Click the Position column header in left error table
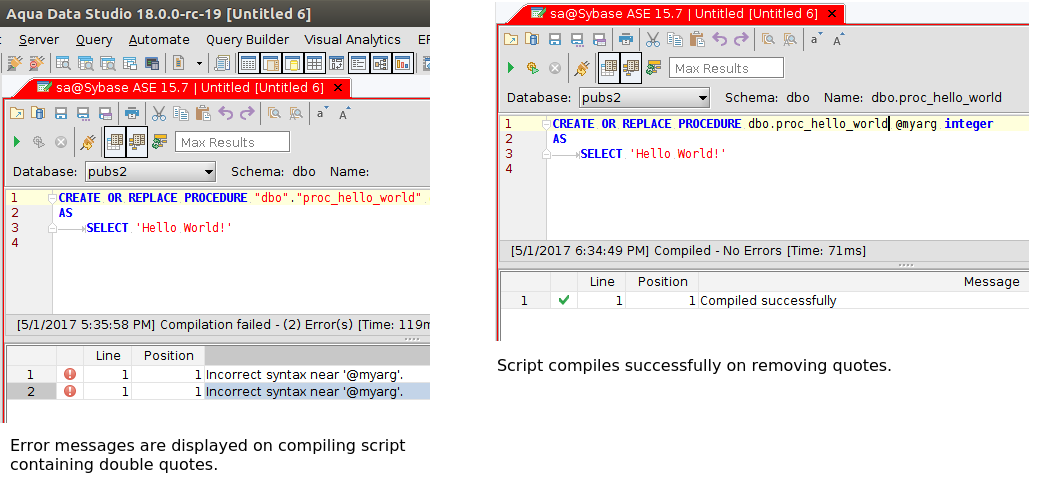This screenshot has width=1039, height=494. tap(168, 356)
